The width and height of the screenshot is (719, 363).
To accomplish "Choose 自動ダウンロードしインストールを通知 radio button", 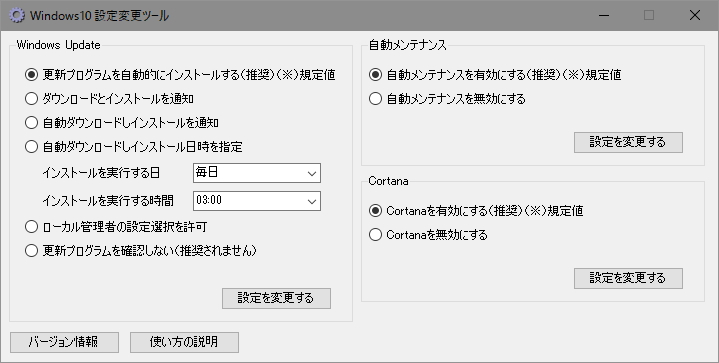I will tap(31, 123).
